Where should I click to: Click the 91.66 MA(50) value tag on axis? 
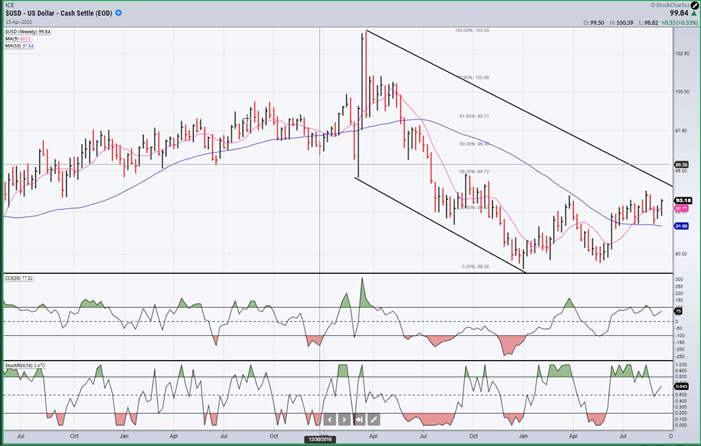click(684, 226)
